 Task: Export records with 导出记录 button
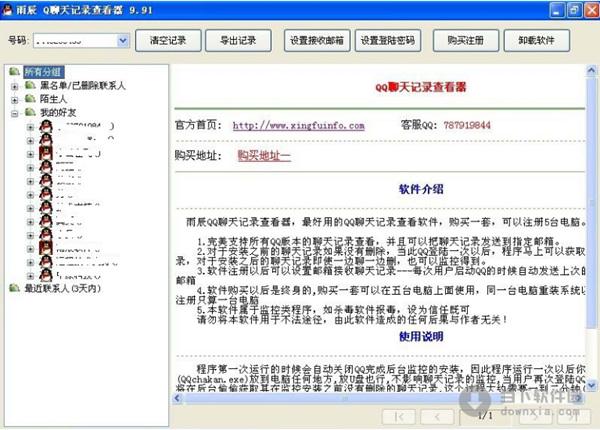[238, 41]
